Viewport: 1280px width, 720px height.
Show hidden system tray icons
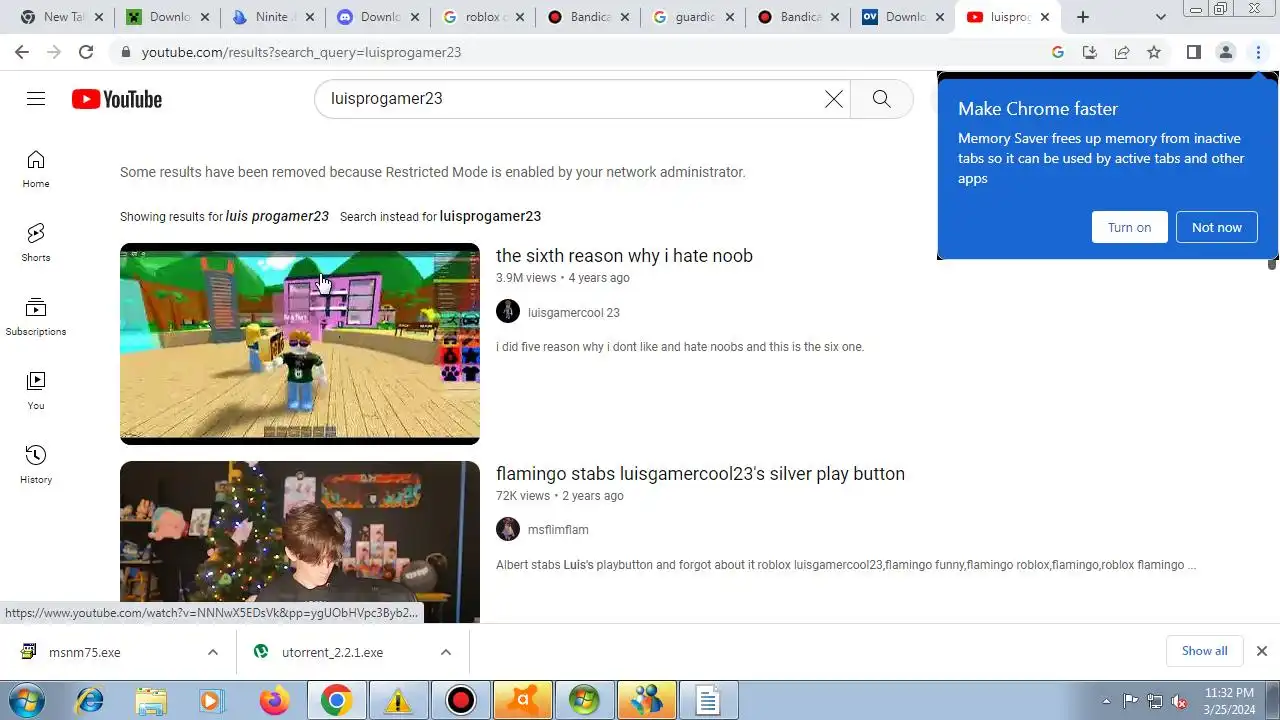click(1106, 701)
